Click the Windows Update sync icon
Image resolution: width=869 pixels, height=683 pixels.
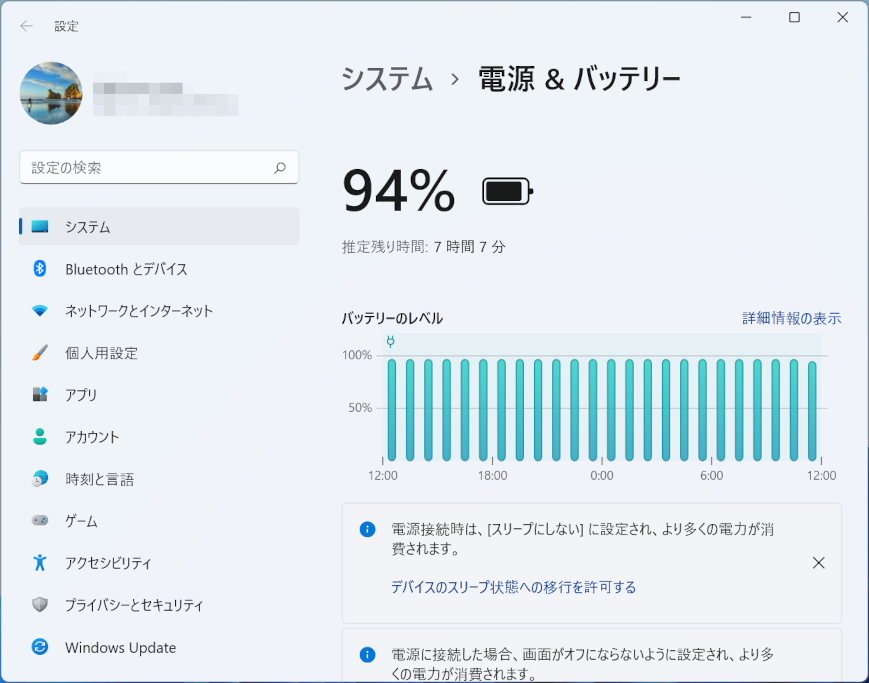(40, 647)
